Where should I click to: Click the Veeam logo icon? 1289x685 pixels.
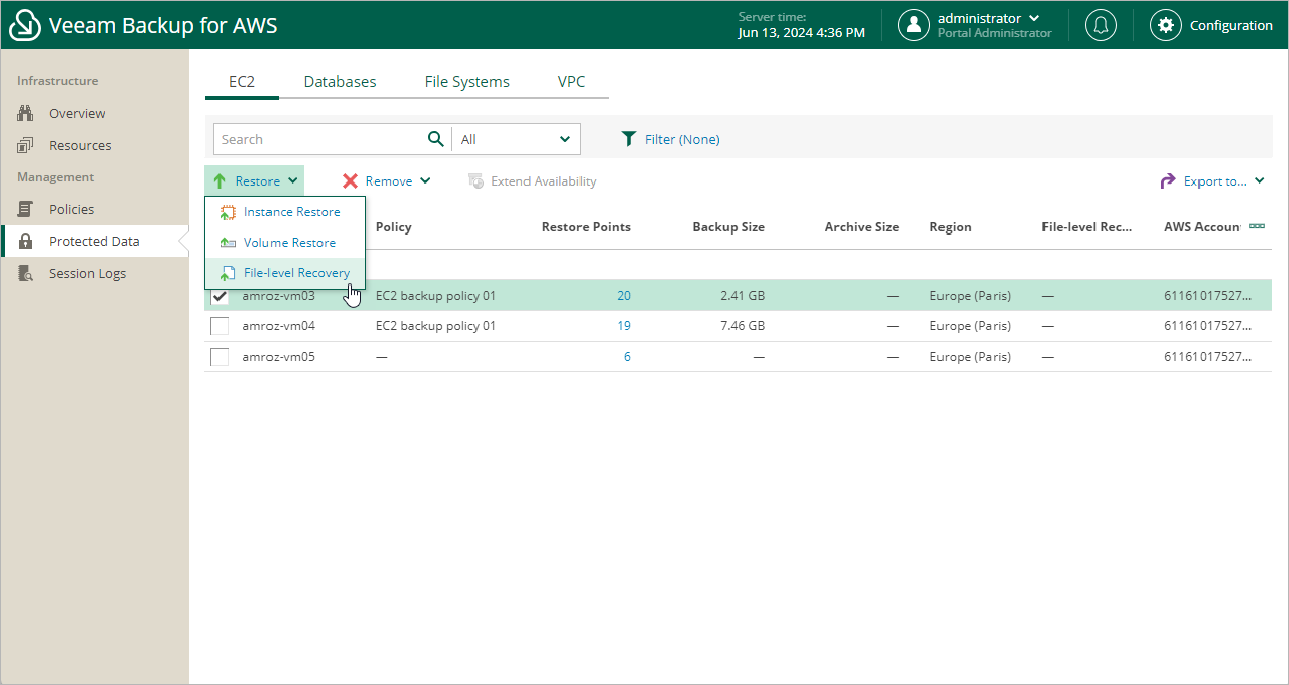point(24,26)
